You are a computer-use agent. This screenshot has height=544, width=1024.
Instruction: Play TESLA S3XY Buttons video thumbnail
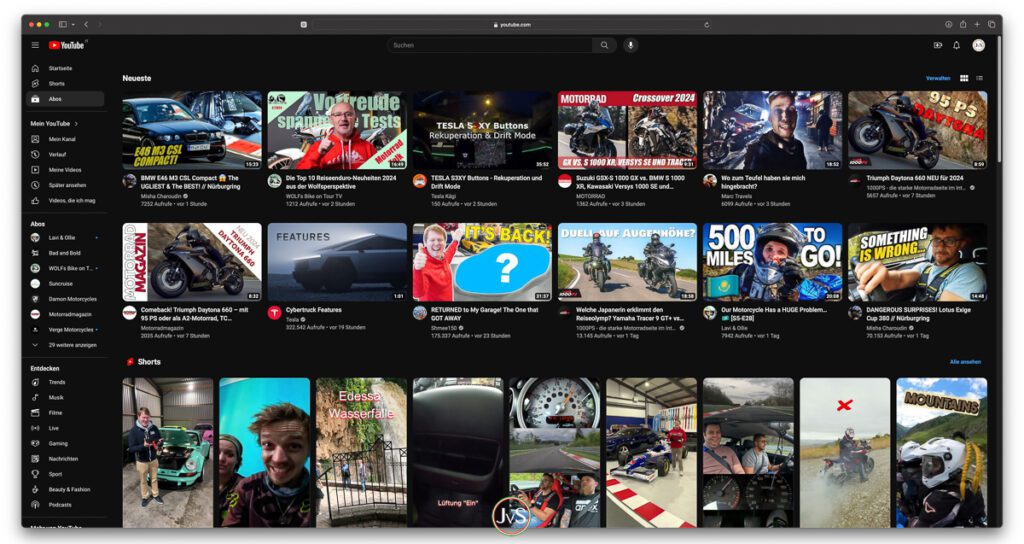pos(482,130)
